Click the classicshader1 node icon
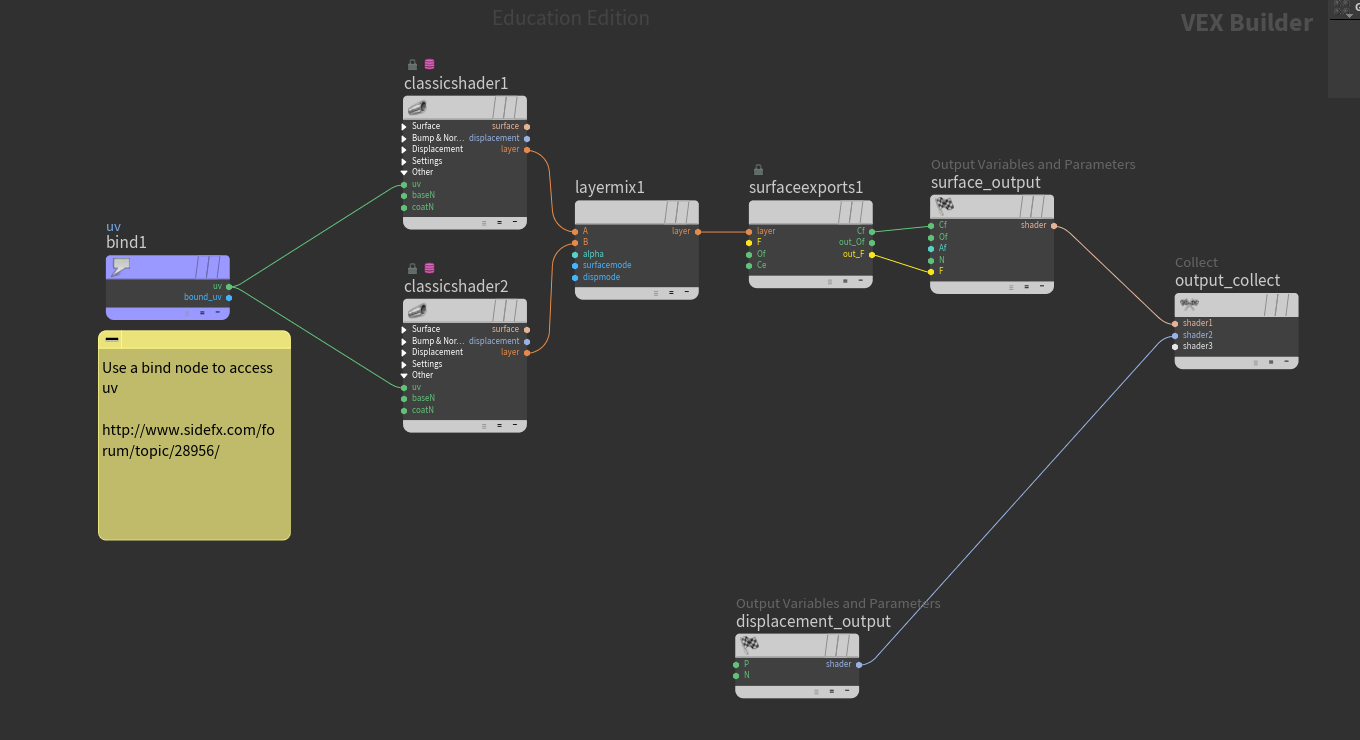Viewport: 1360px width, 740px height. click(x=417, y=108)
